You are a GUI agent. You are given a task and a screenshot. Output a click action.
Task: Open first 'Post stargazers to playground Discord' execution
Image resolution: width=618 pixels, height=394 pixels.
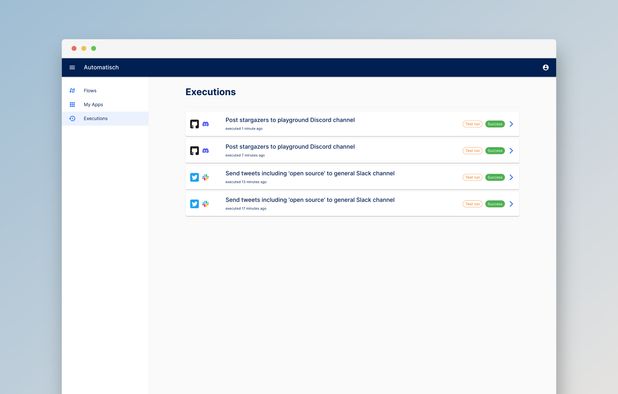click(290, 120)
